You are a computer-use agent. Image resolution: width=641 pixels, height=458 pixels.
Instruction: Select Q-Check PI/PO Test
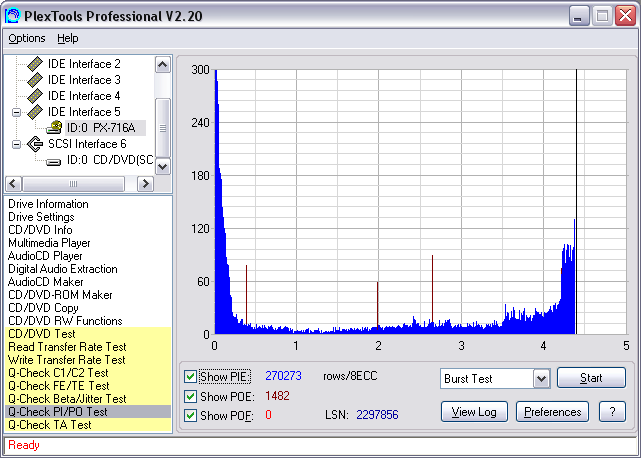tap(88, 412)
